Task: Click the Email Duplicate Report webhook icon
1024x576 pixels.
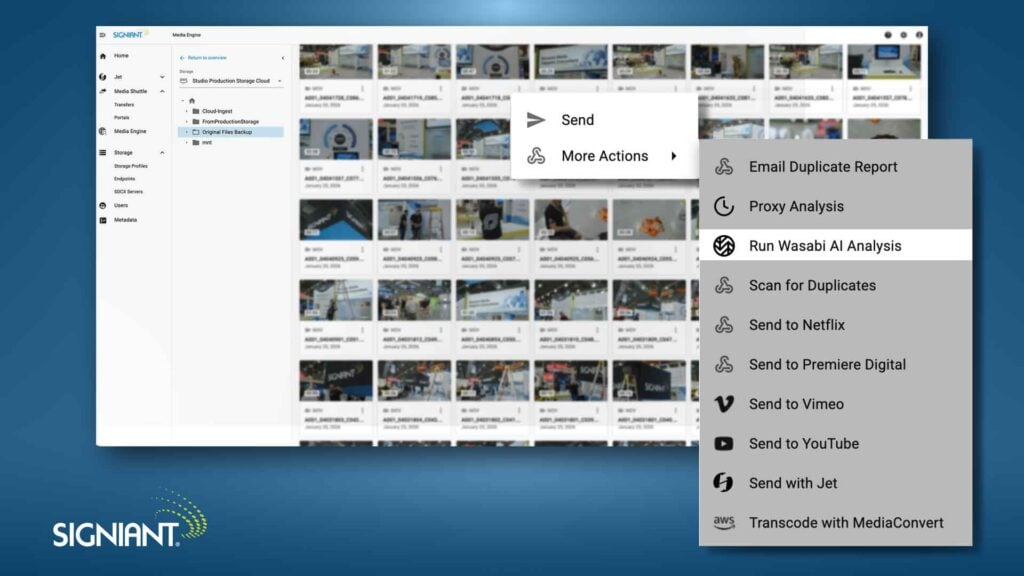Action: 724,167
